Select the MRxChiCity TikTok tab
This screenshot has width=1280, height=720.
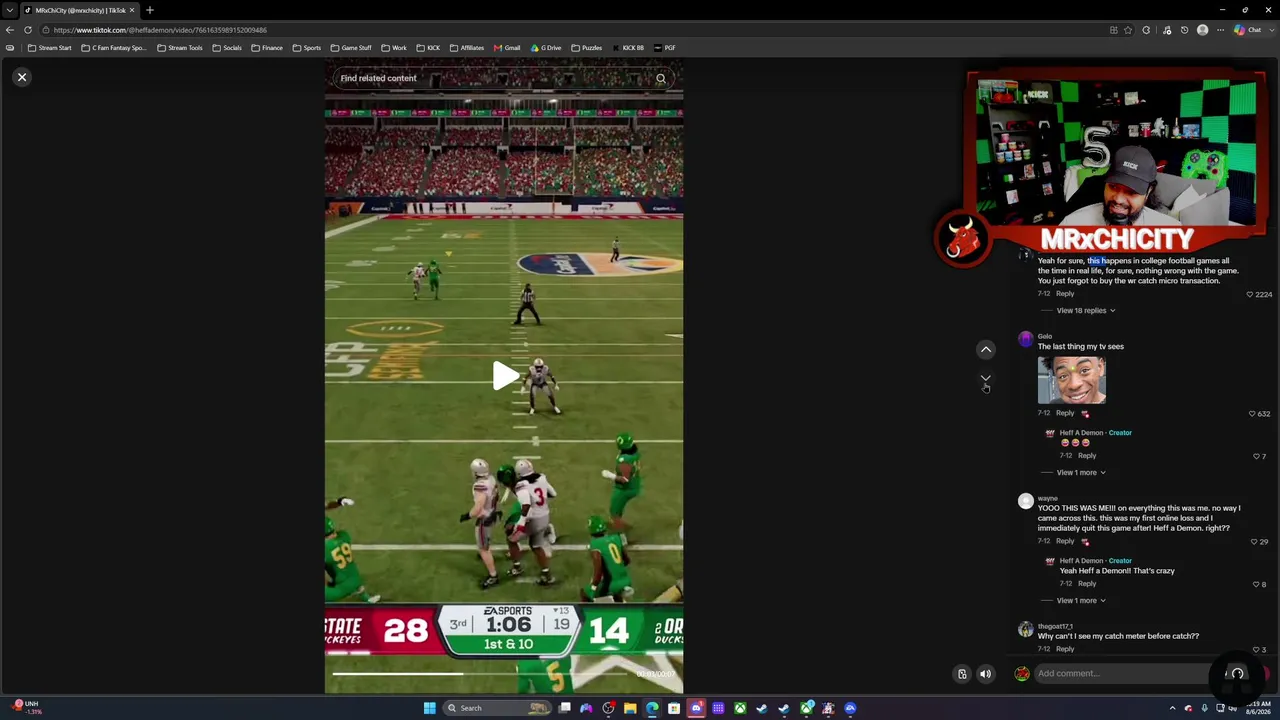80,10
